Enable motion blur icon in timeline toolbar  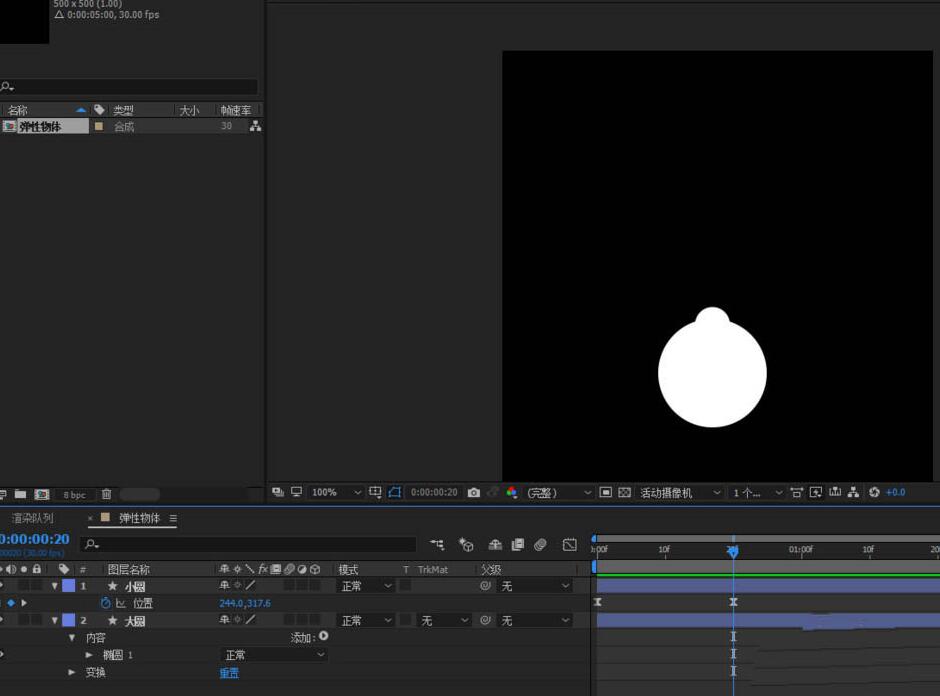(x=540, y=545)
